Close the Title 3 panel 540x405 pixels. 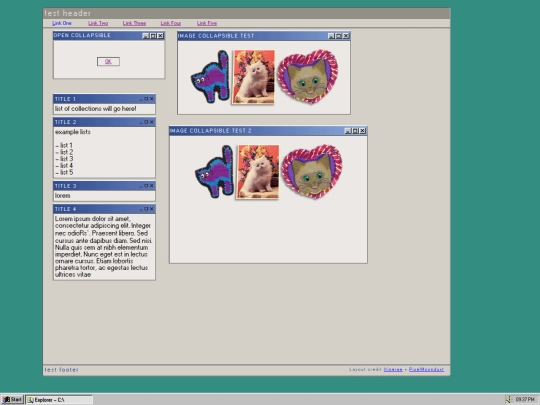tap(152, 186)
